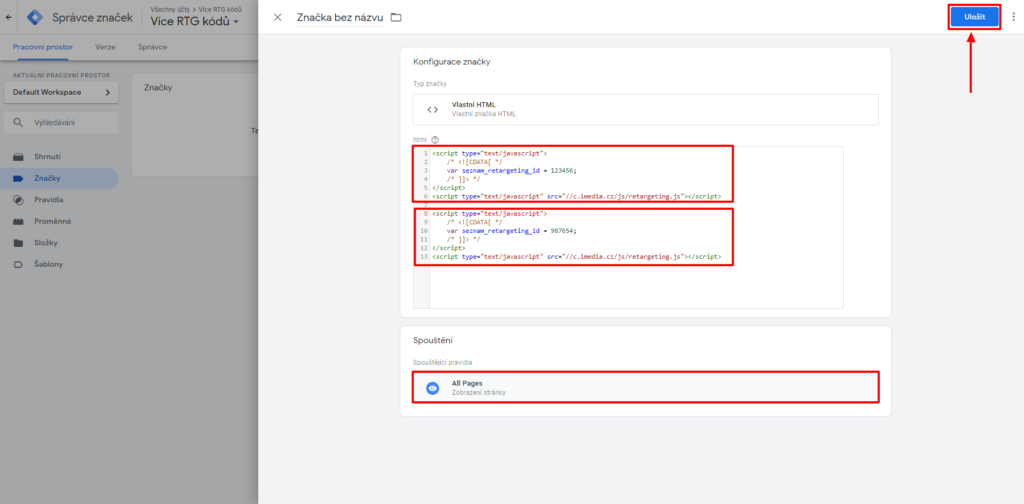
Task: Click the Značky panel heading in the background
Action: (158, 87)
